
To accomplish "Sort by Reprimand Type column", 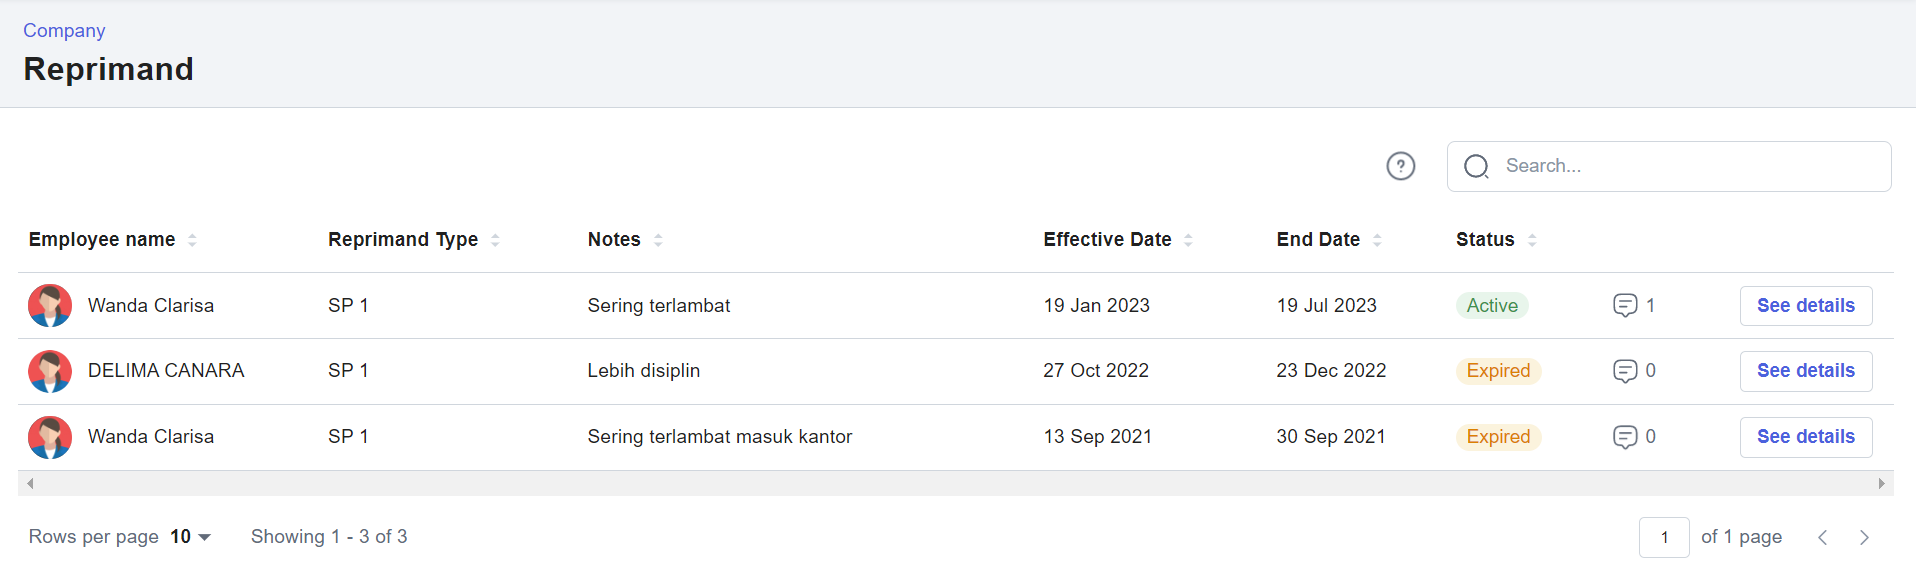I will click(495, 240).
